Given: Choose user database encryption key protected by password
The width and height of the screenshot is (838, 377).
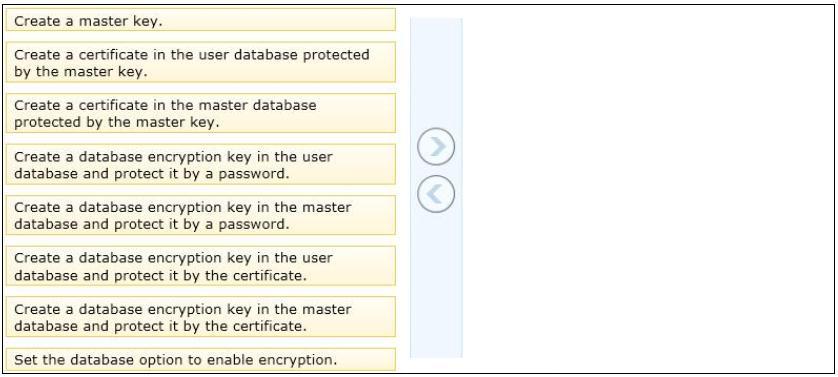Looking at the screenshot, I should (x=201, y=164).
